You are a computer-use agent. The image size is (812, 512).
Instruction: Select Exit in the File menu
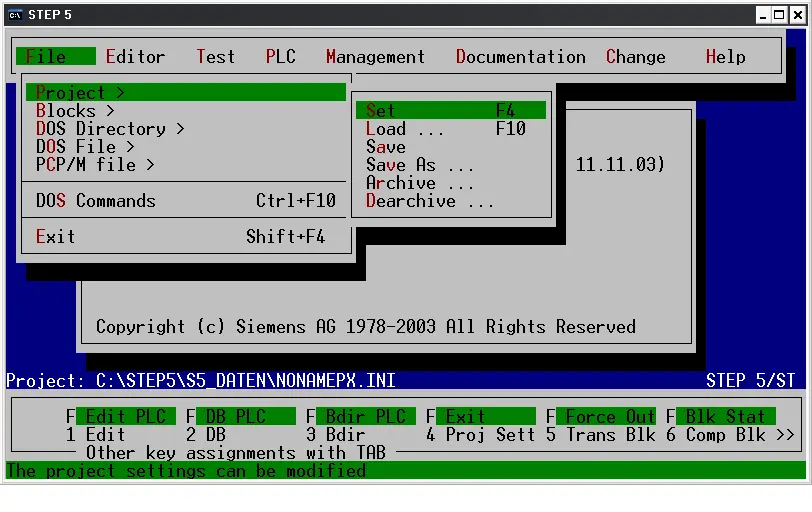(186, 237)
